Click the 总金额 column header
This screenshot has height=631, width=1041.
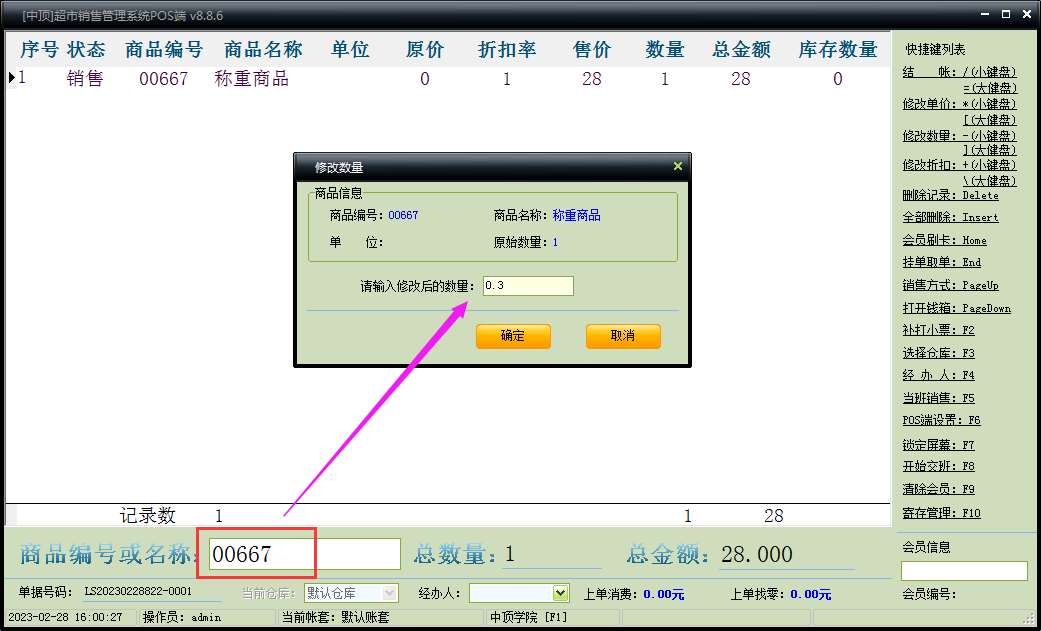point(741,49)
